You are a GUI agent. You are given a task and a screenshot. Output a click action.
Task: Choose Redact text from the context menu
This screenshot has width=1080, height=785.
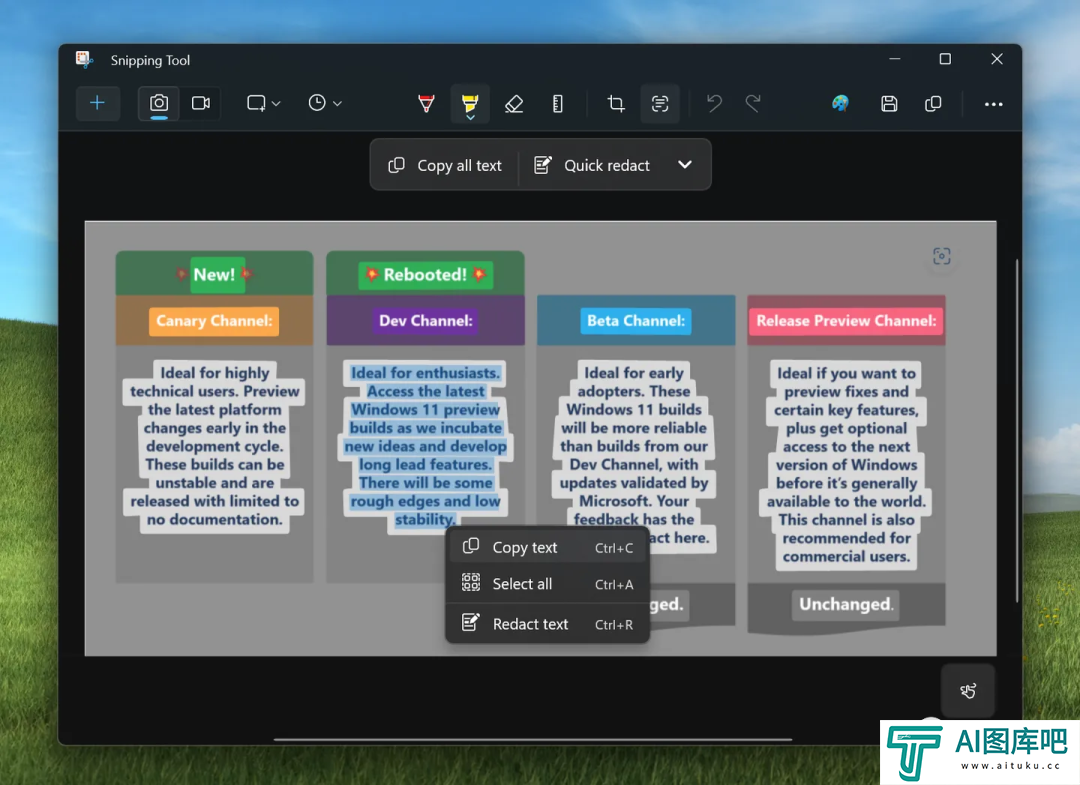pos(548,624)
